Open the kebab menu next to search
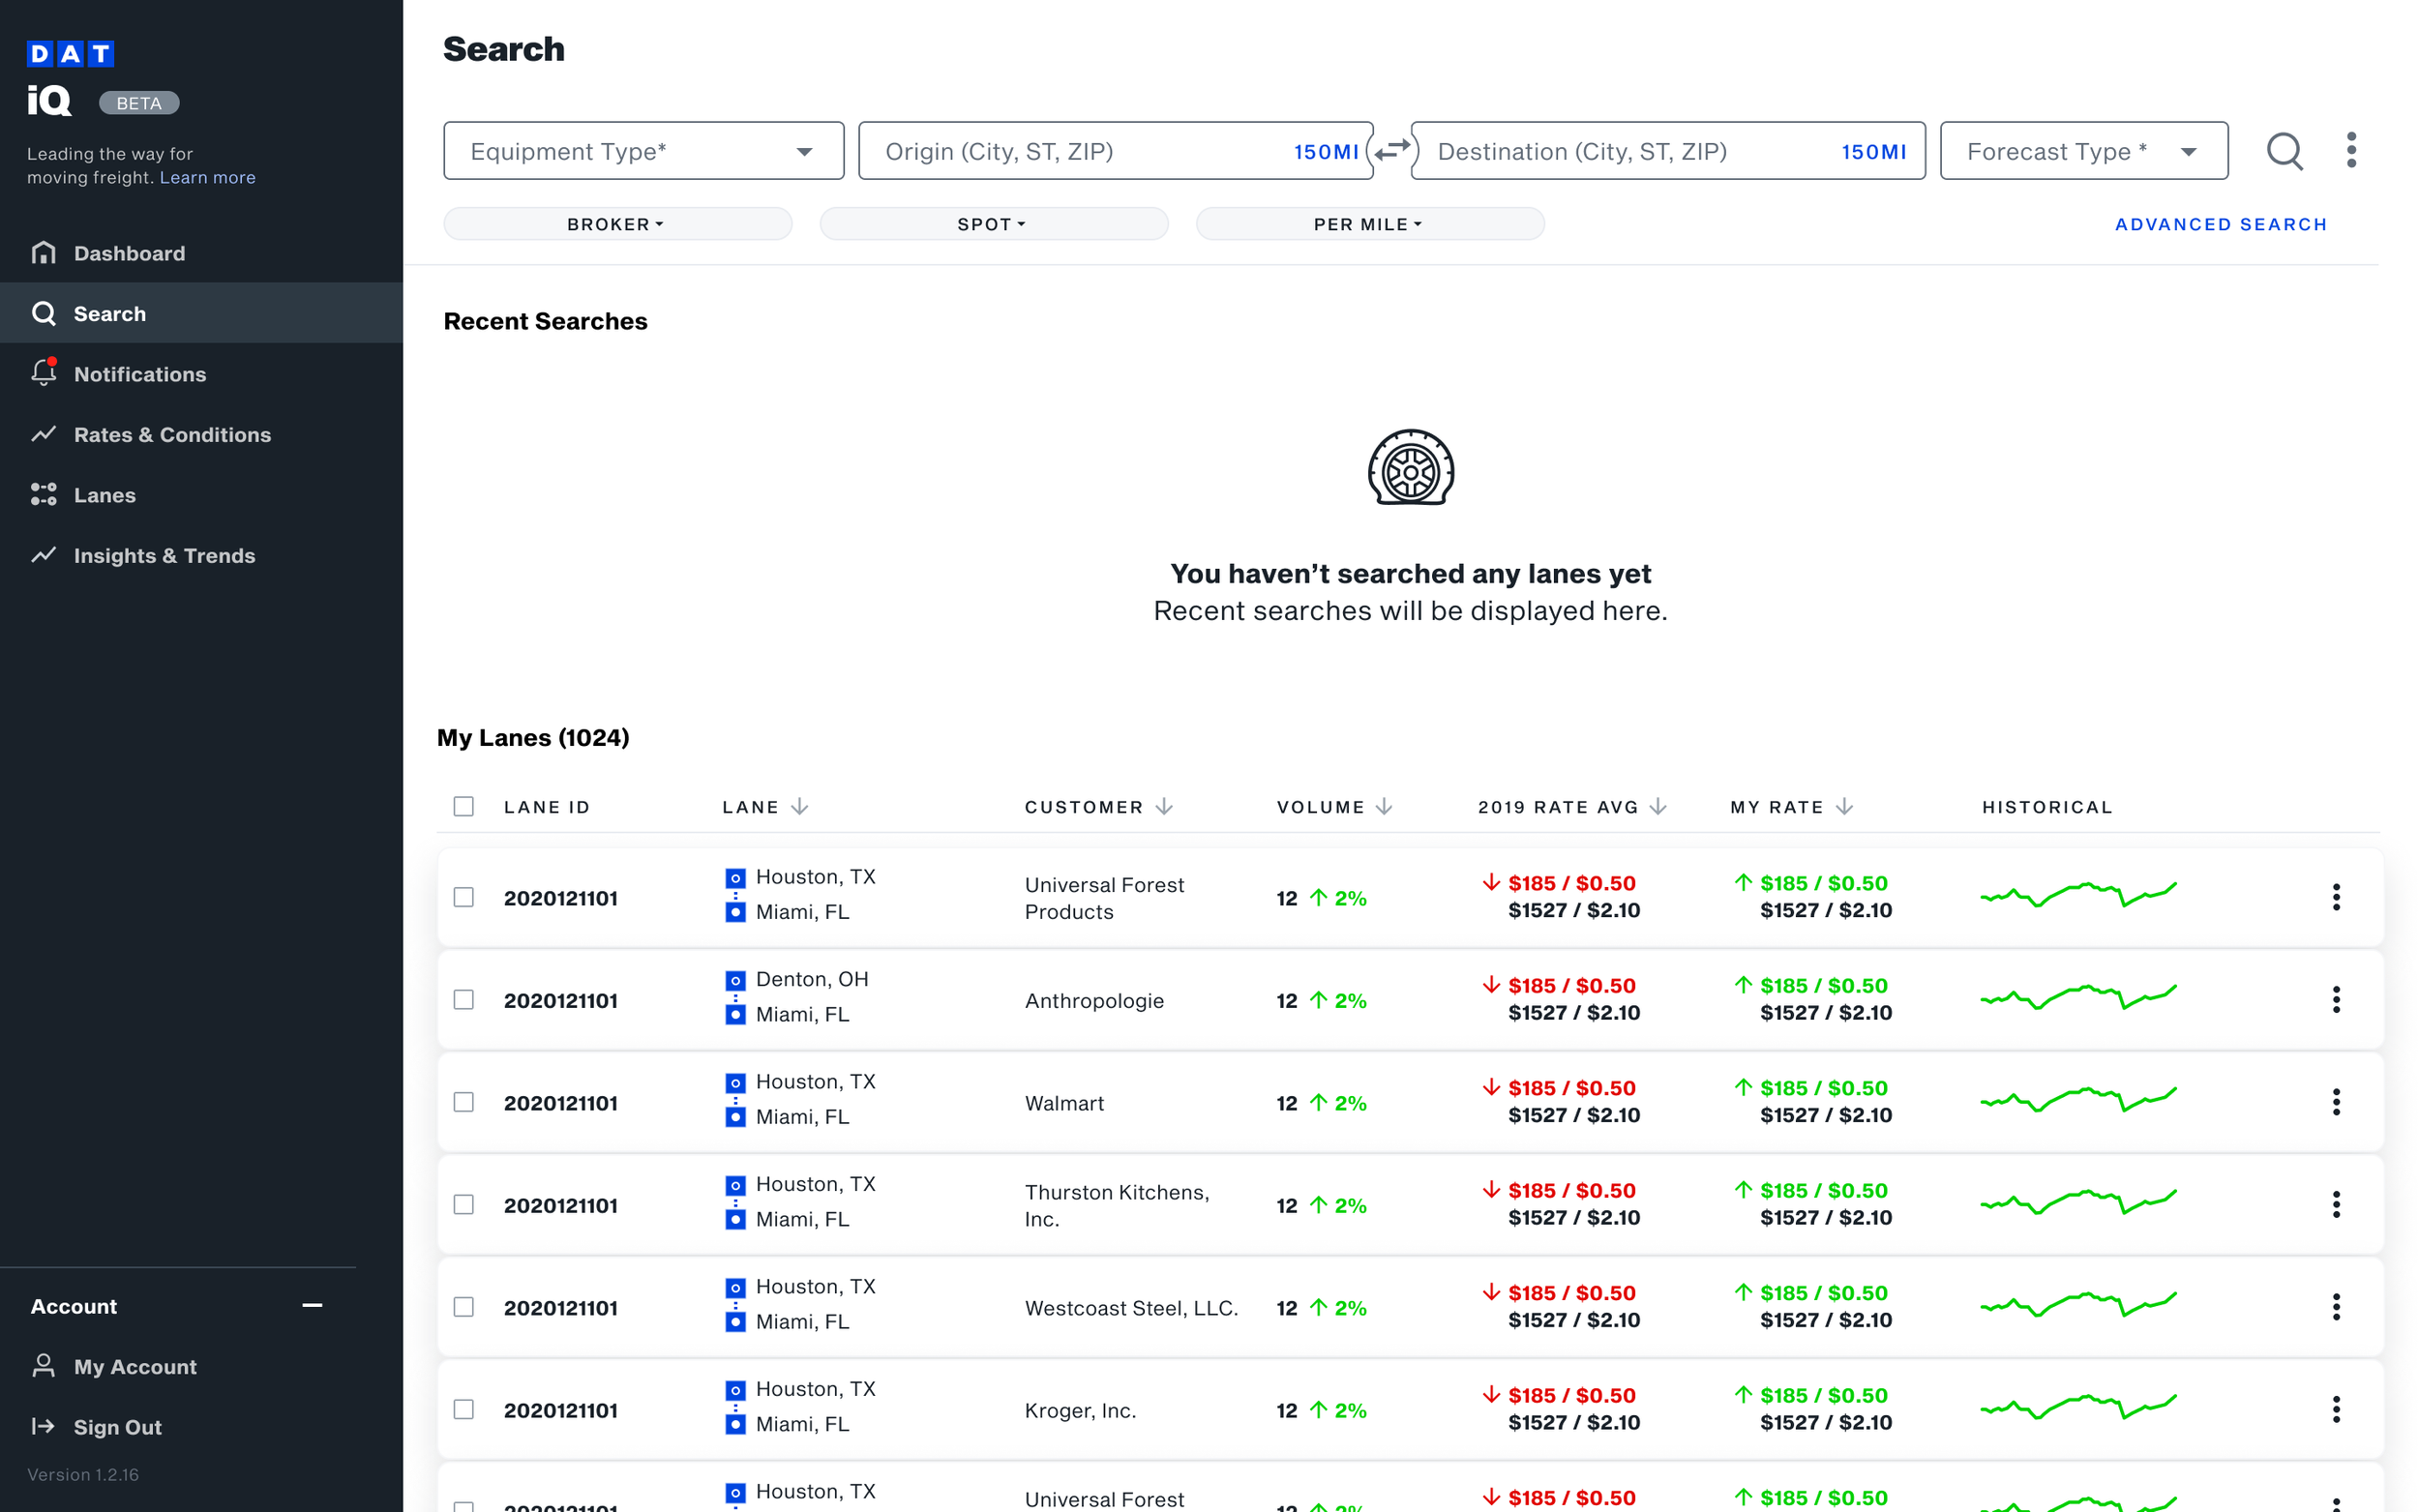2419x1512 pixels. 2350,151
